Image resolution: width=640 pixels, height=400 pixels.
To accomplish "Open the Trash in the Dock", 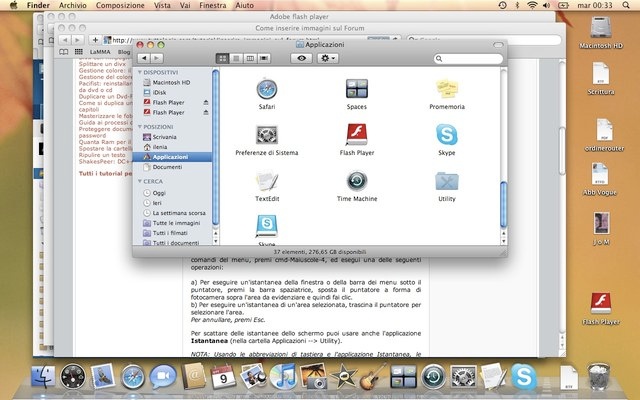I will pos(599,376).
